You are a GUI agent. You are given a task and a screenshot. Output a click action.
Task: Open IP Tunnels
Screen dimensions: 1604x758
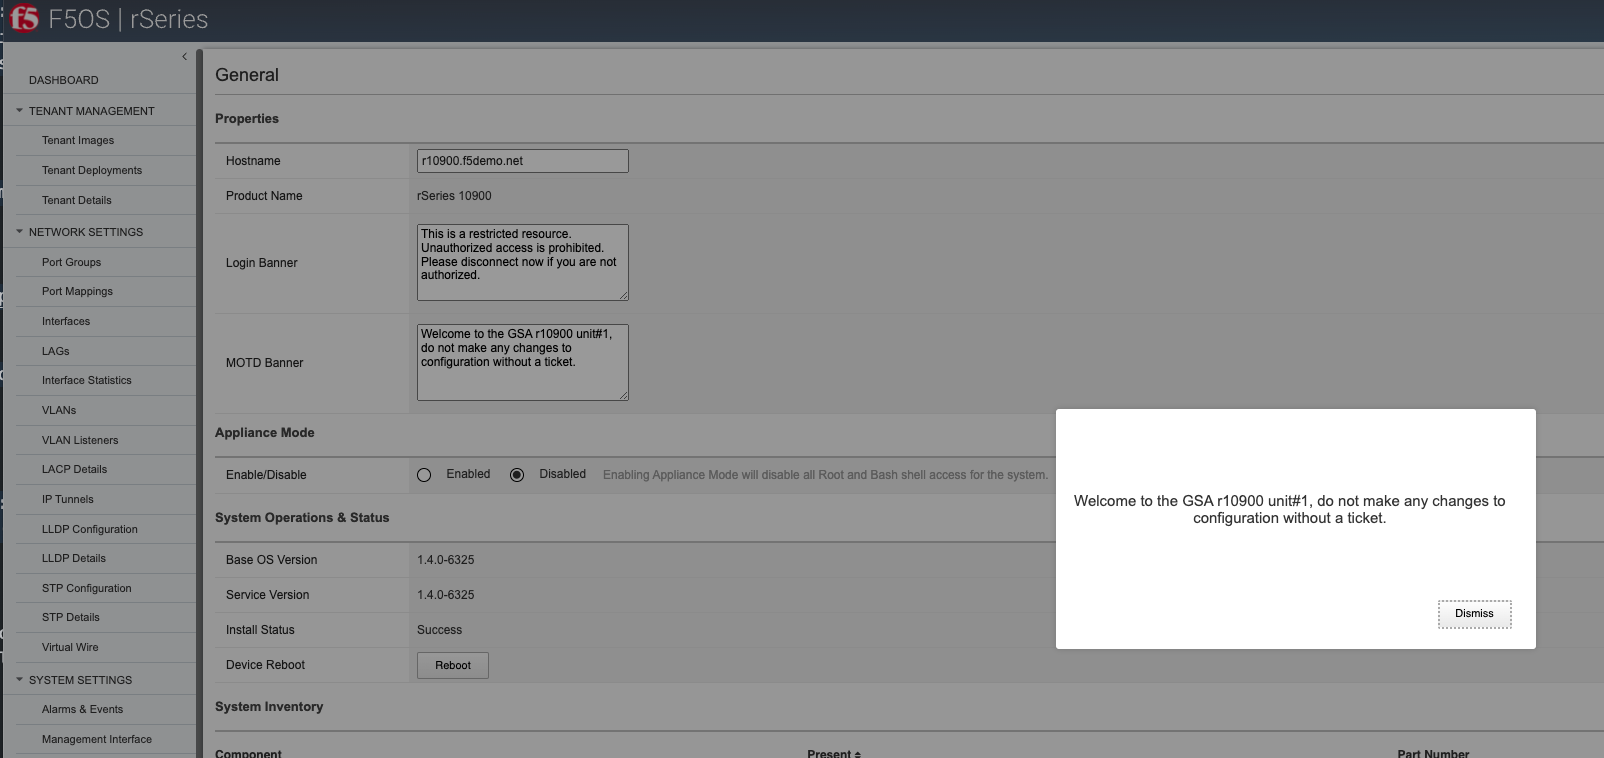pos(68,500)
